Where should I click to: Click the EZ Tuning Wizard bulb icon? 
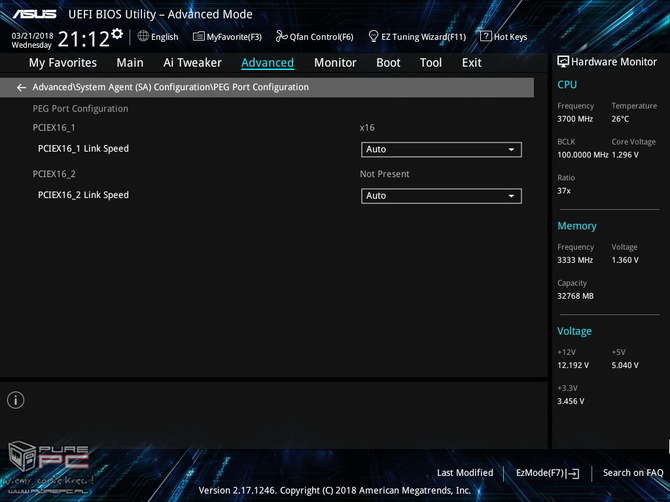click(x=373, y=36)
